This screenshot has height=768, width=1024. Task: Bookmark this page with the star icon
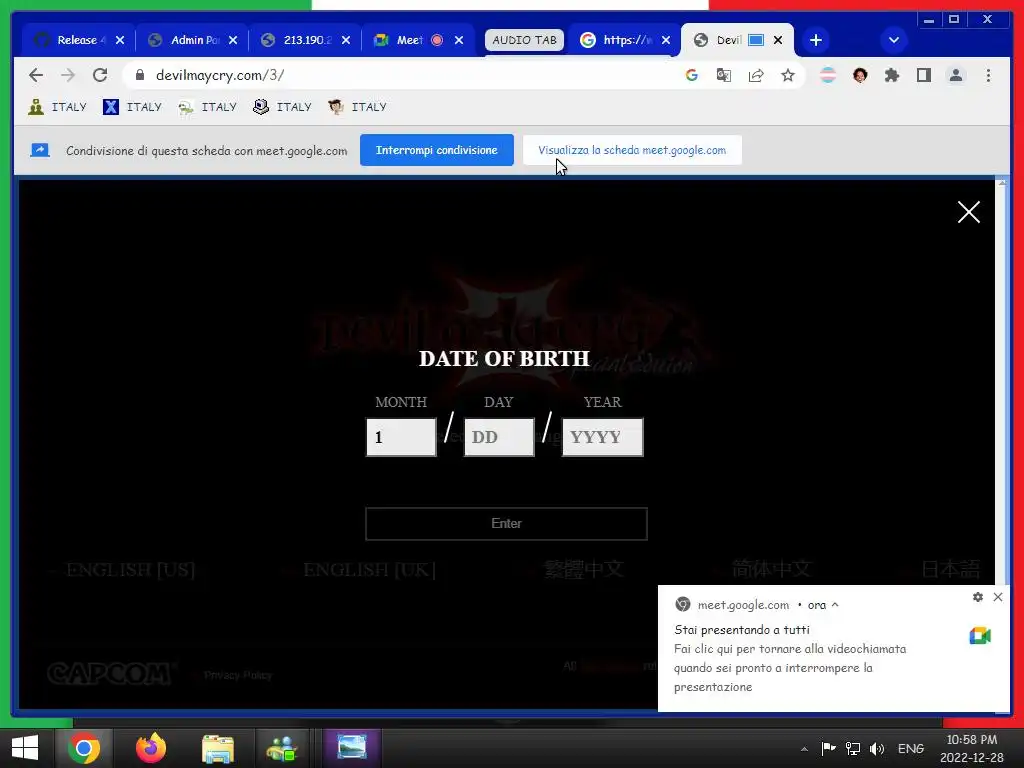point(788,75)
